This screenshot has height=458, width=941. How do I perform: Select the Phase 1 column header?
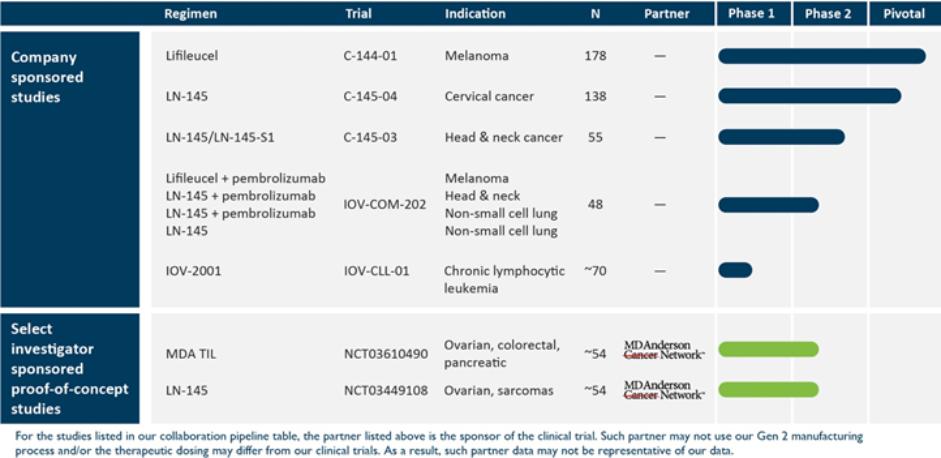point(751,14)
